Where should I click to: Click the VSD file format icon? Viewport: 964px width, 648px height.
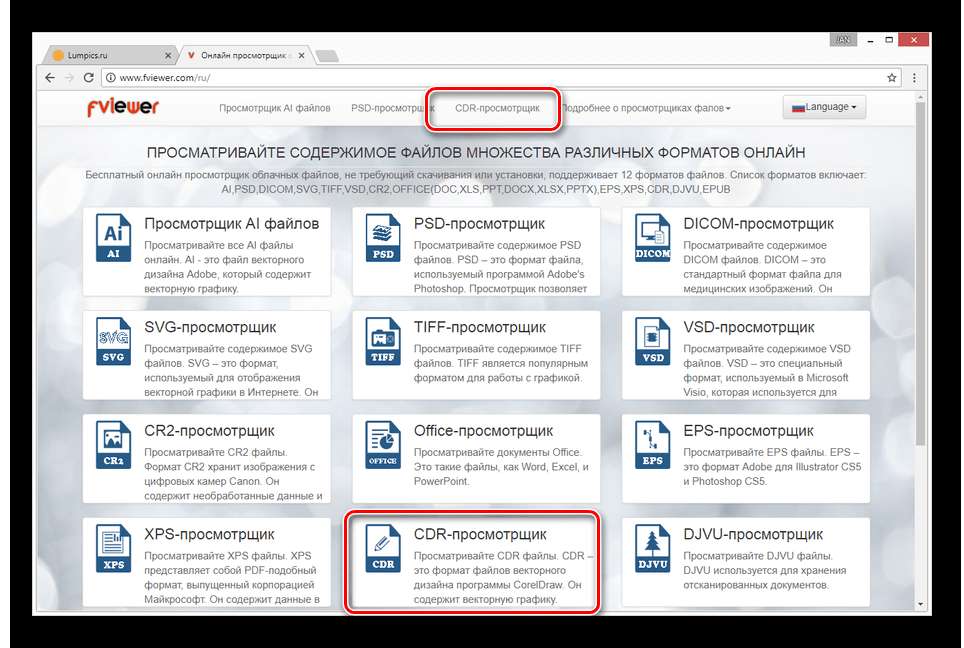(652, 342)
